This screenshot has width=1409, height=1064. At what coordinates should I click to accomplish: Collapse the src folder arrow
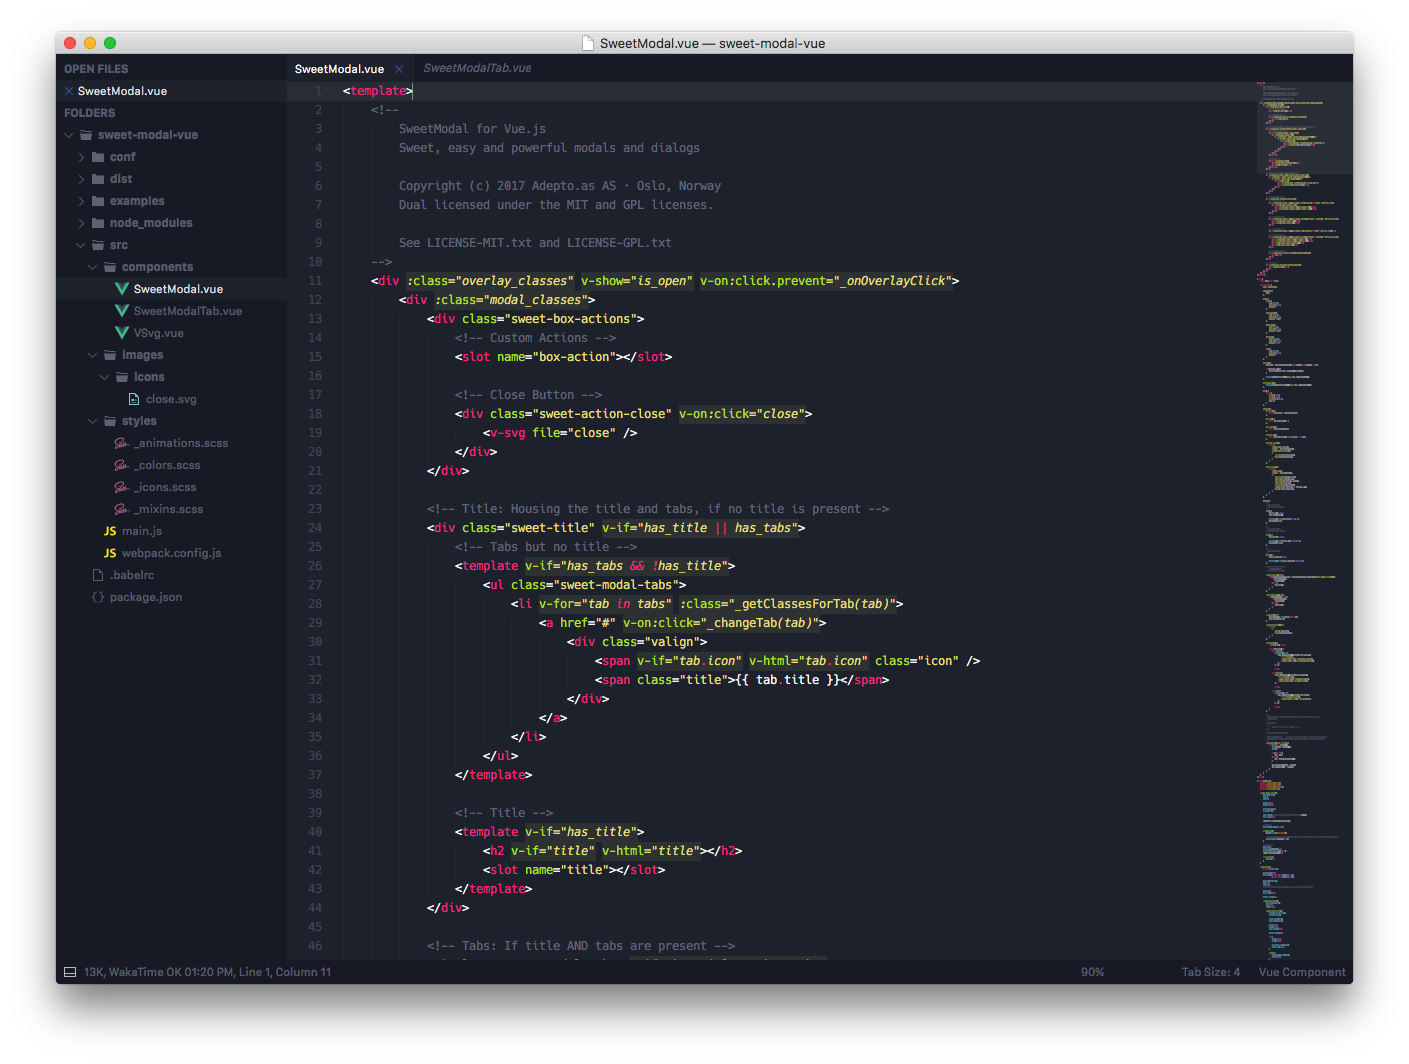[x=81, y=245]
